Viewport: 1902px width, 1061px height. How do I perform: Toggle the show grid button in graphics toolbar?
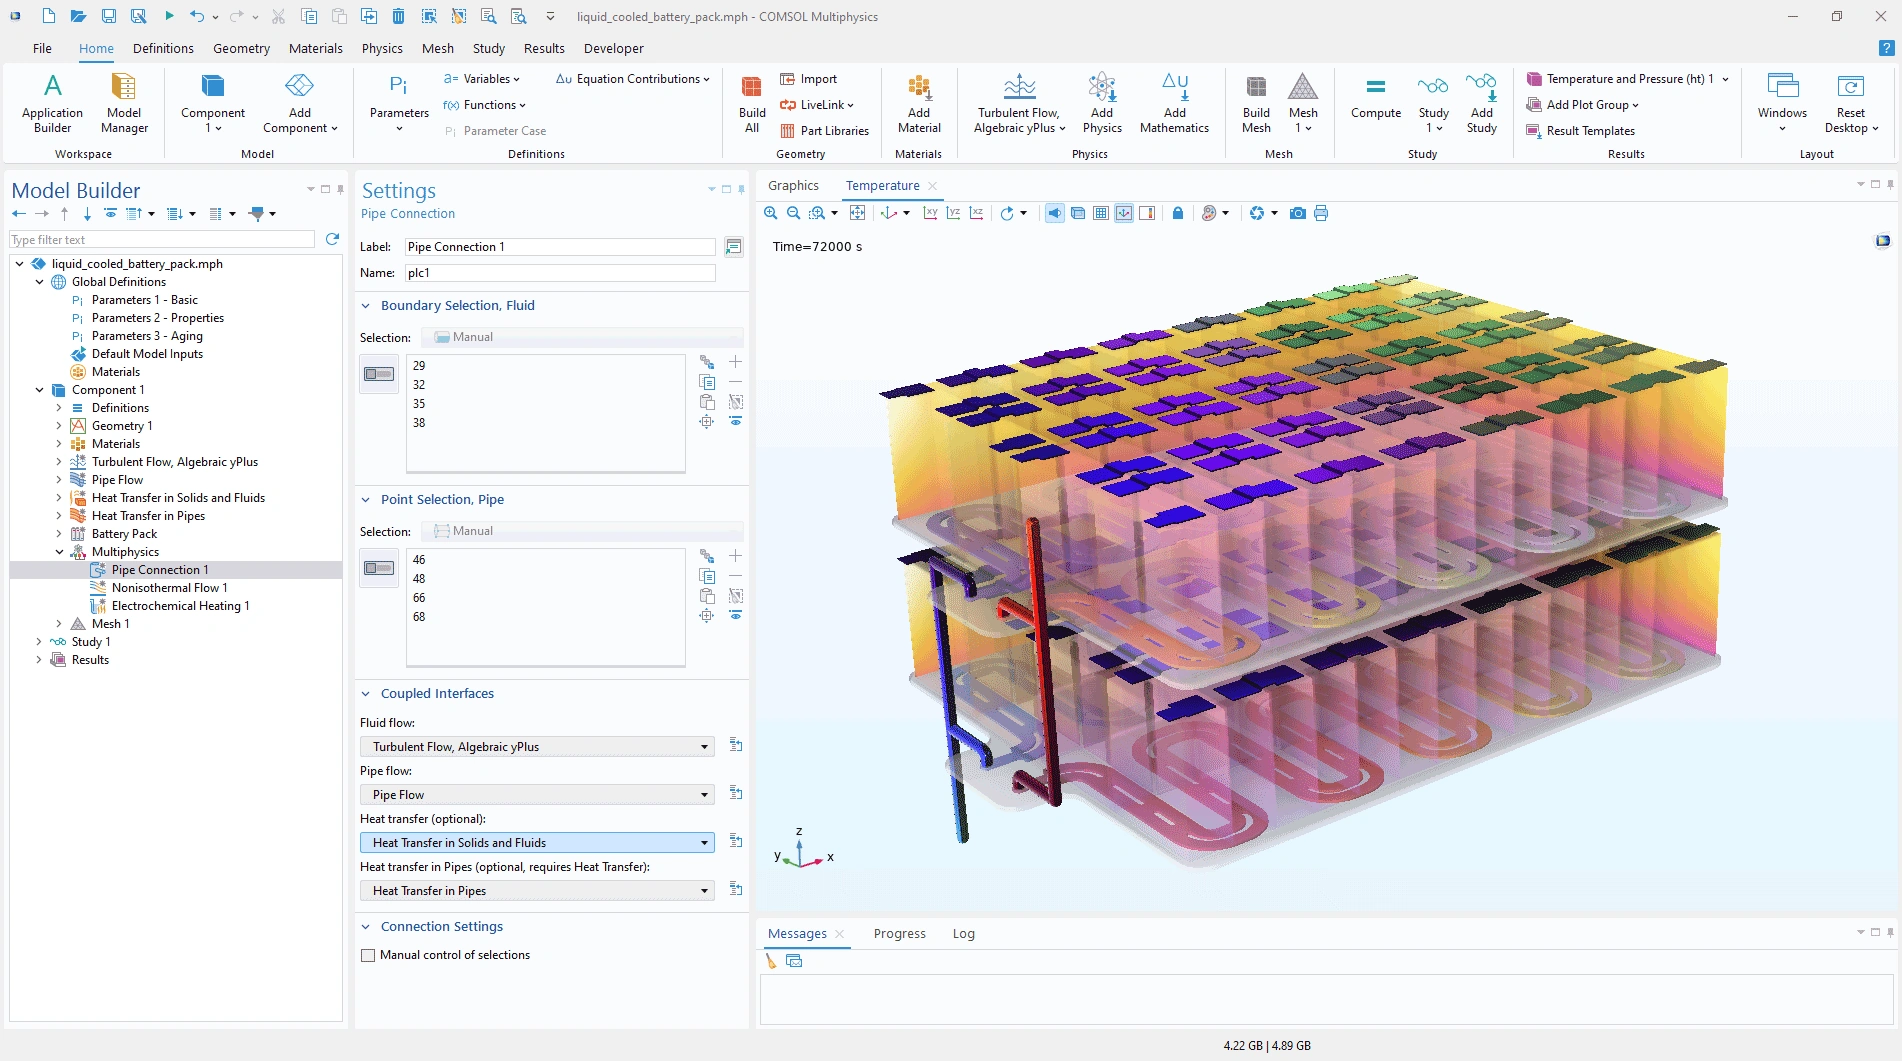pyautogui.click(x=1100, y=213)
